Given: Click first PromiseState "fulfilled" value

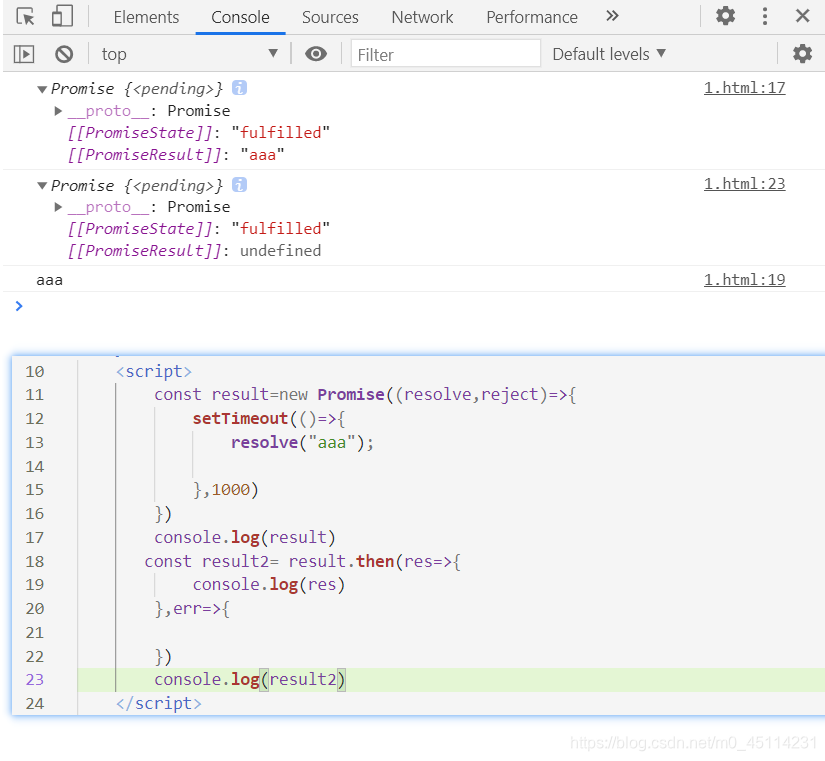Looking at the screenshot, I should [280, 133].
